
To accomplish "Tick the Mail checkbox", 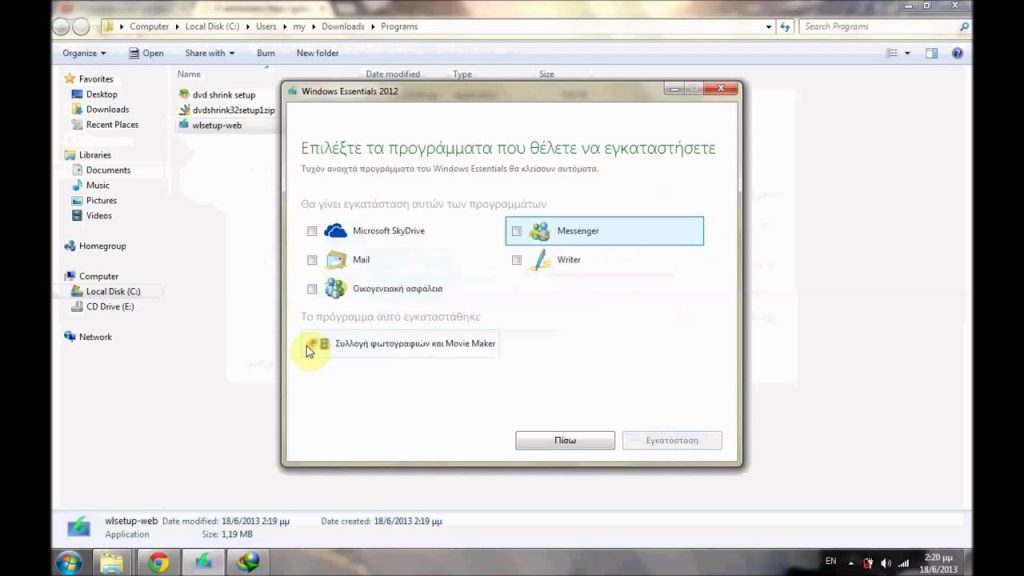I will [312, 260].
